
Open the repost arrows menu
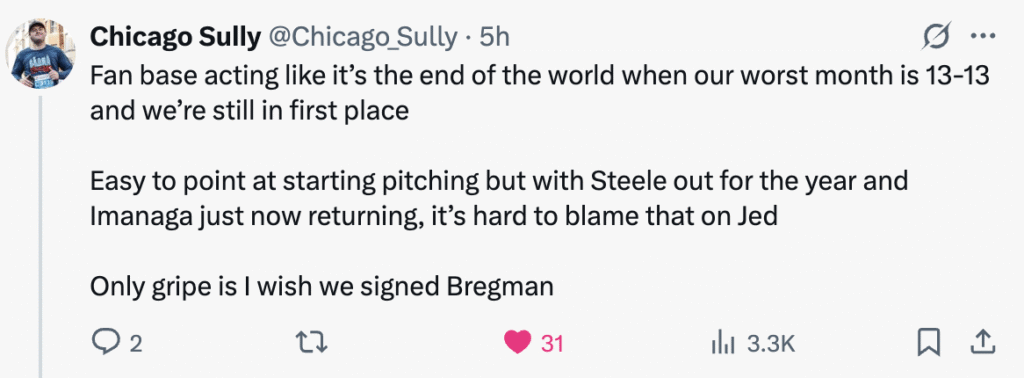coord(311,343)
